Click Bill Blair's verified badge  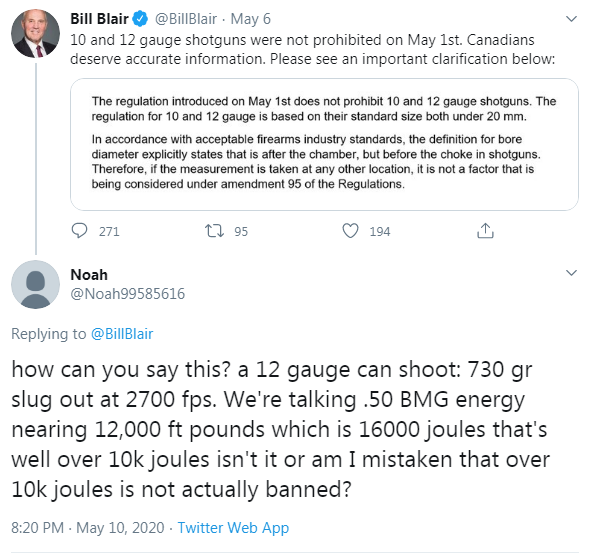(x=140, y=19)
